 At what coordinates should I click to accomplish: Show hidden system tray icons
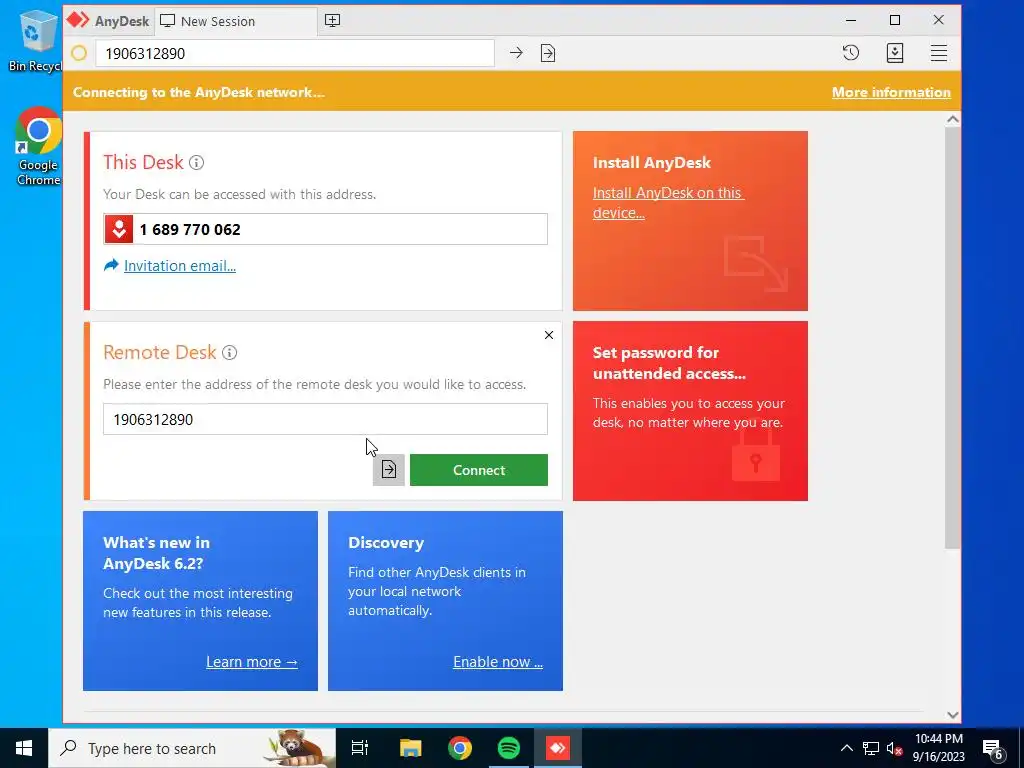click(x=846, y=748)
